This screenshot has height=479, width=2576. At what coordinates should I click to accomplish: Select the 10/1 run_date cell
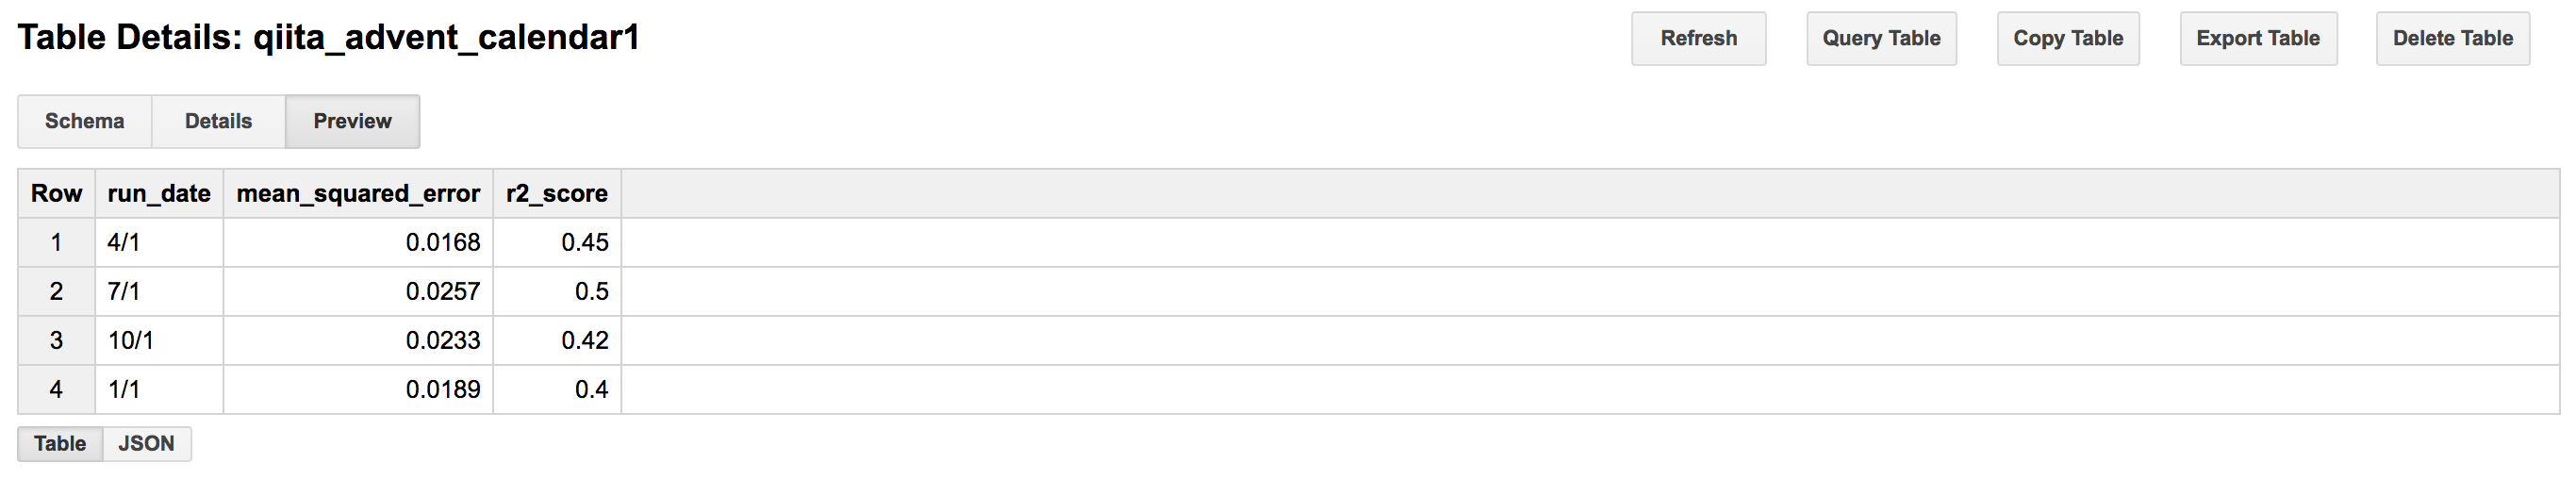coord(131,340)
